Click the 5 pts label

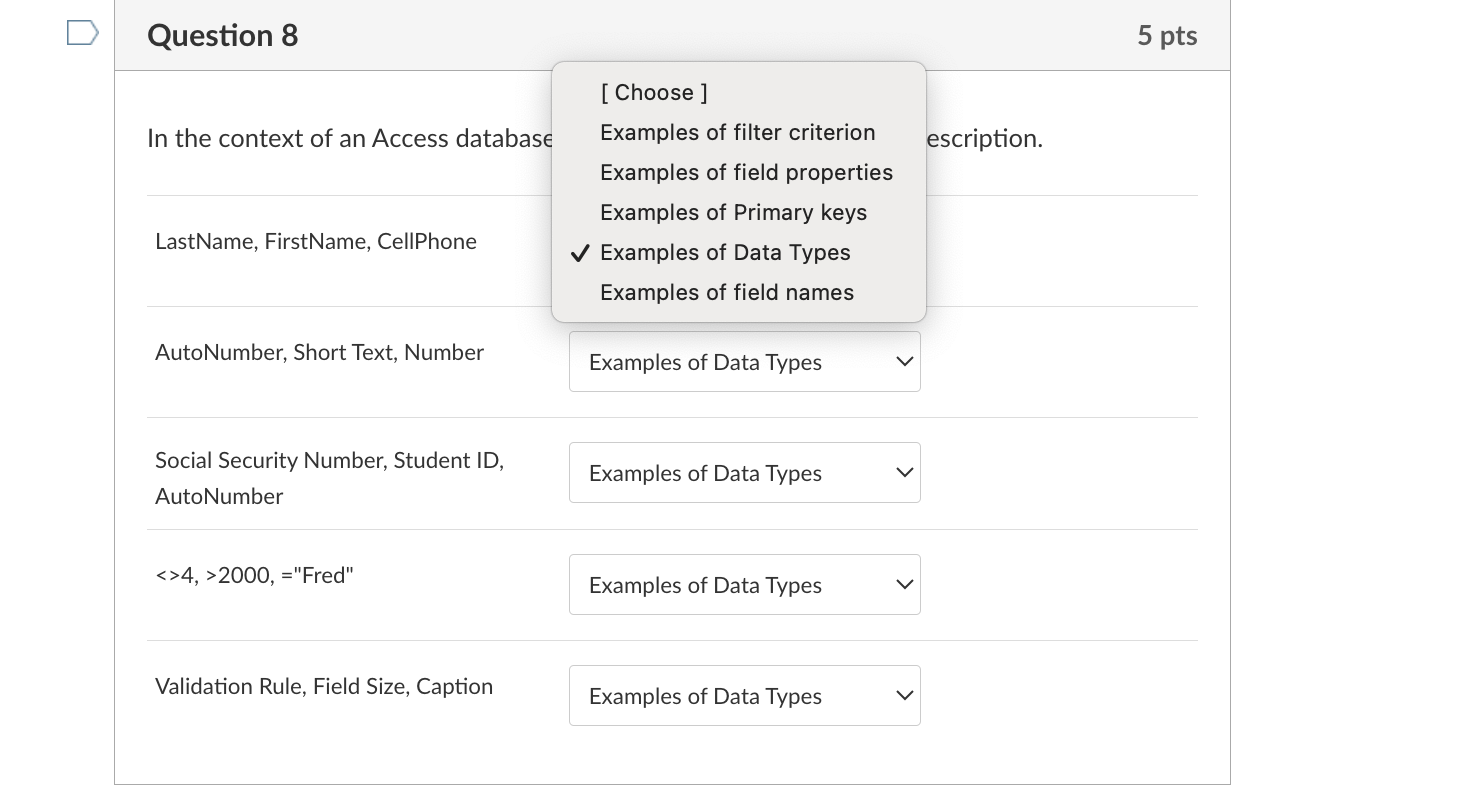[x=1167, y=35]
